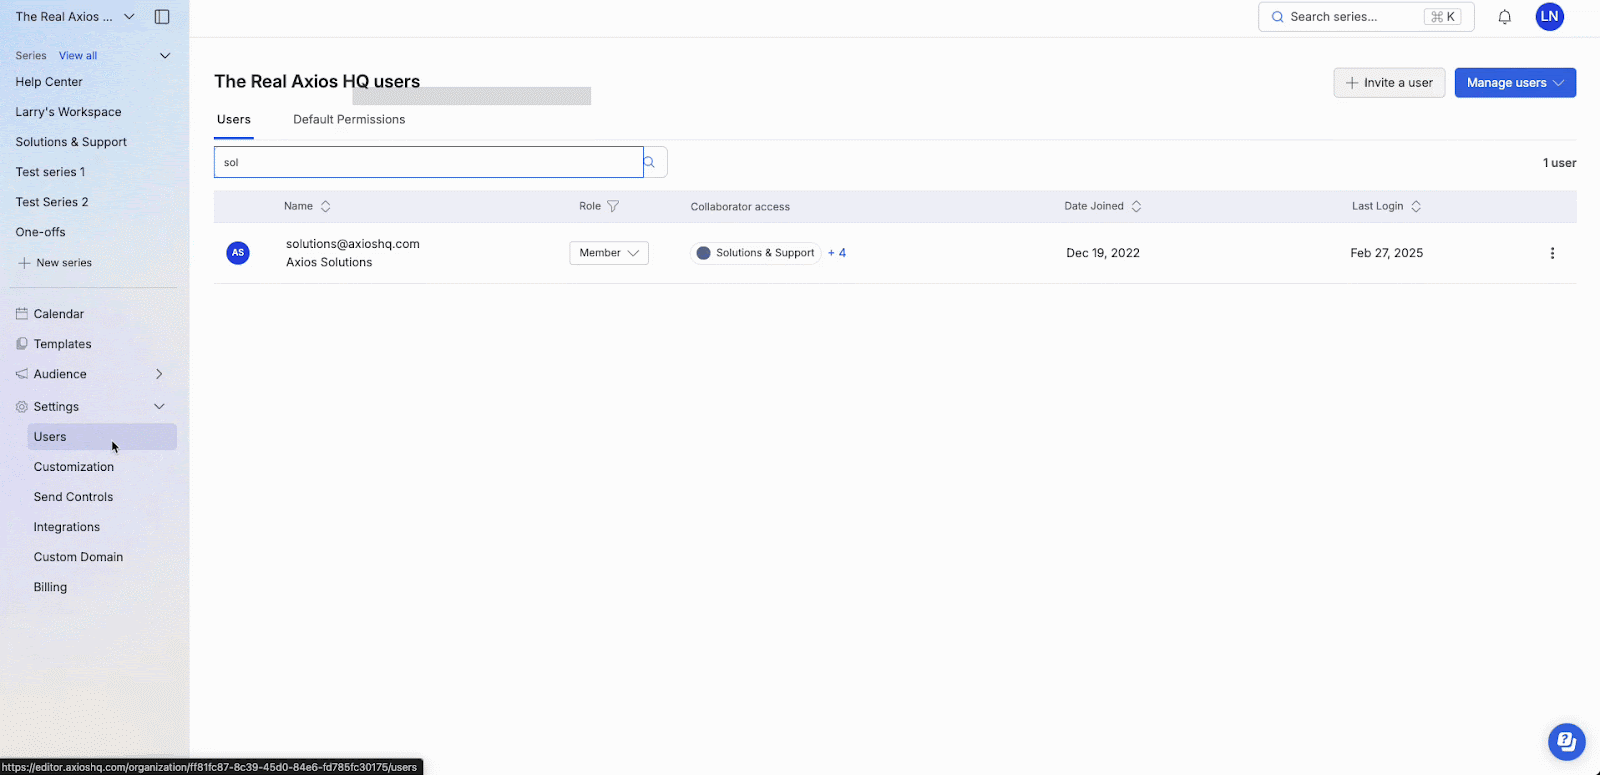Open Calendar in the sidebar

point(59,314)
